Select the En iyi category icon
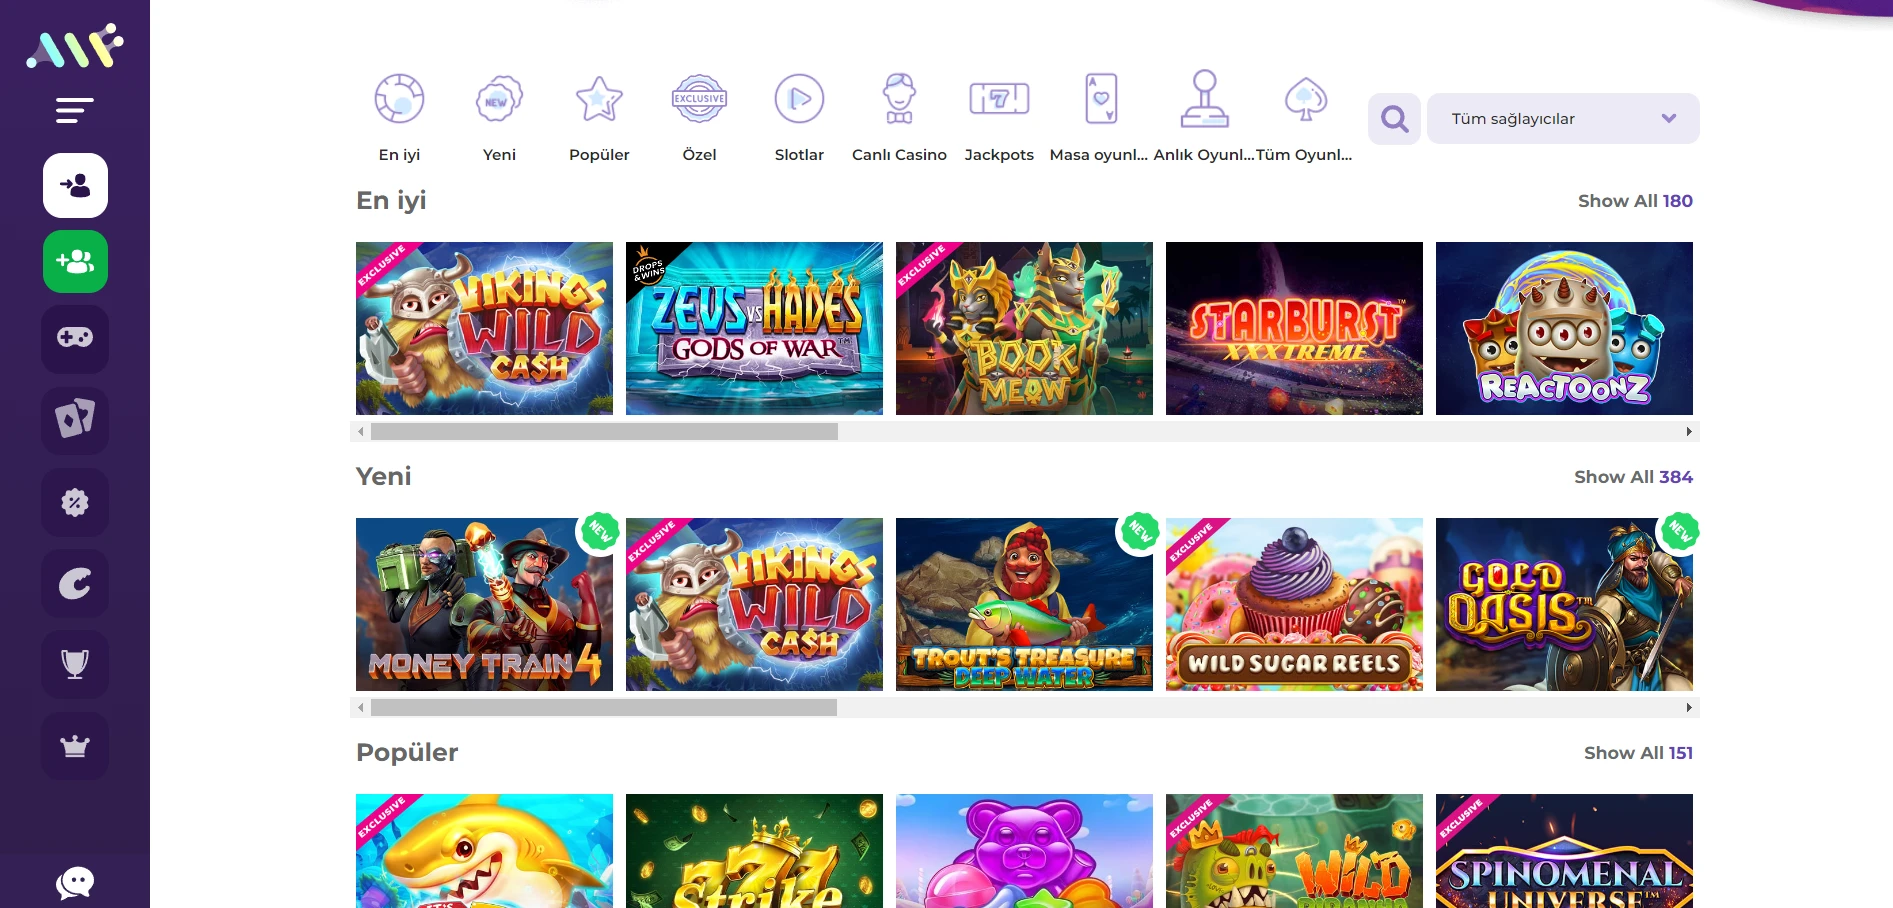Viewport: 1893px width, 908px height. click(x=399, y=98)
